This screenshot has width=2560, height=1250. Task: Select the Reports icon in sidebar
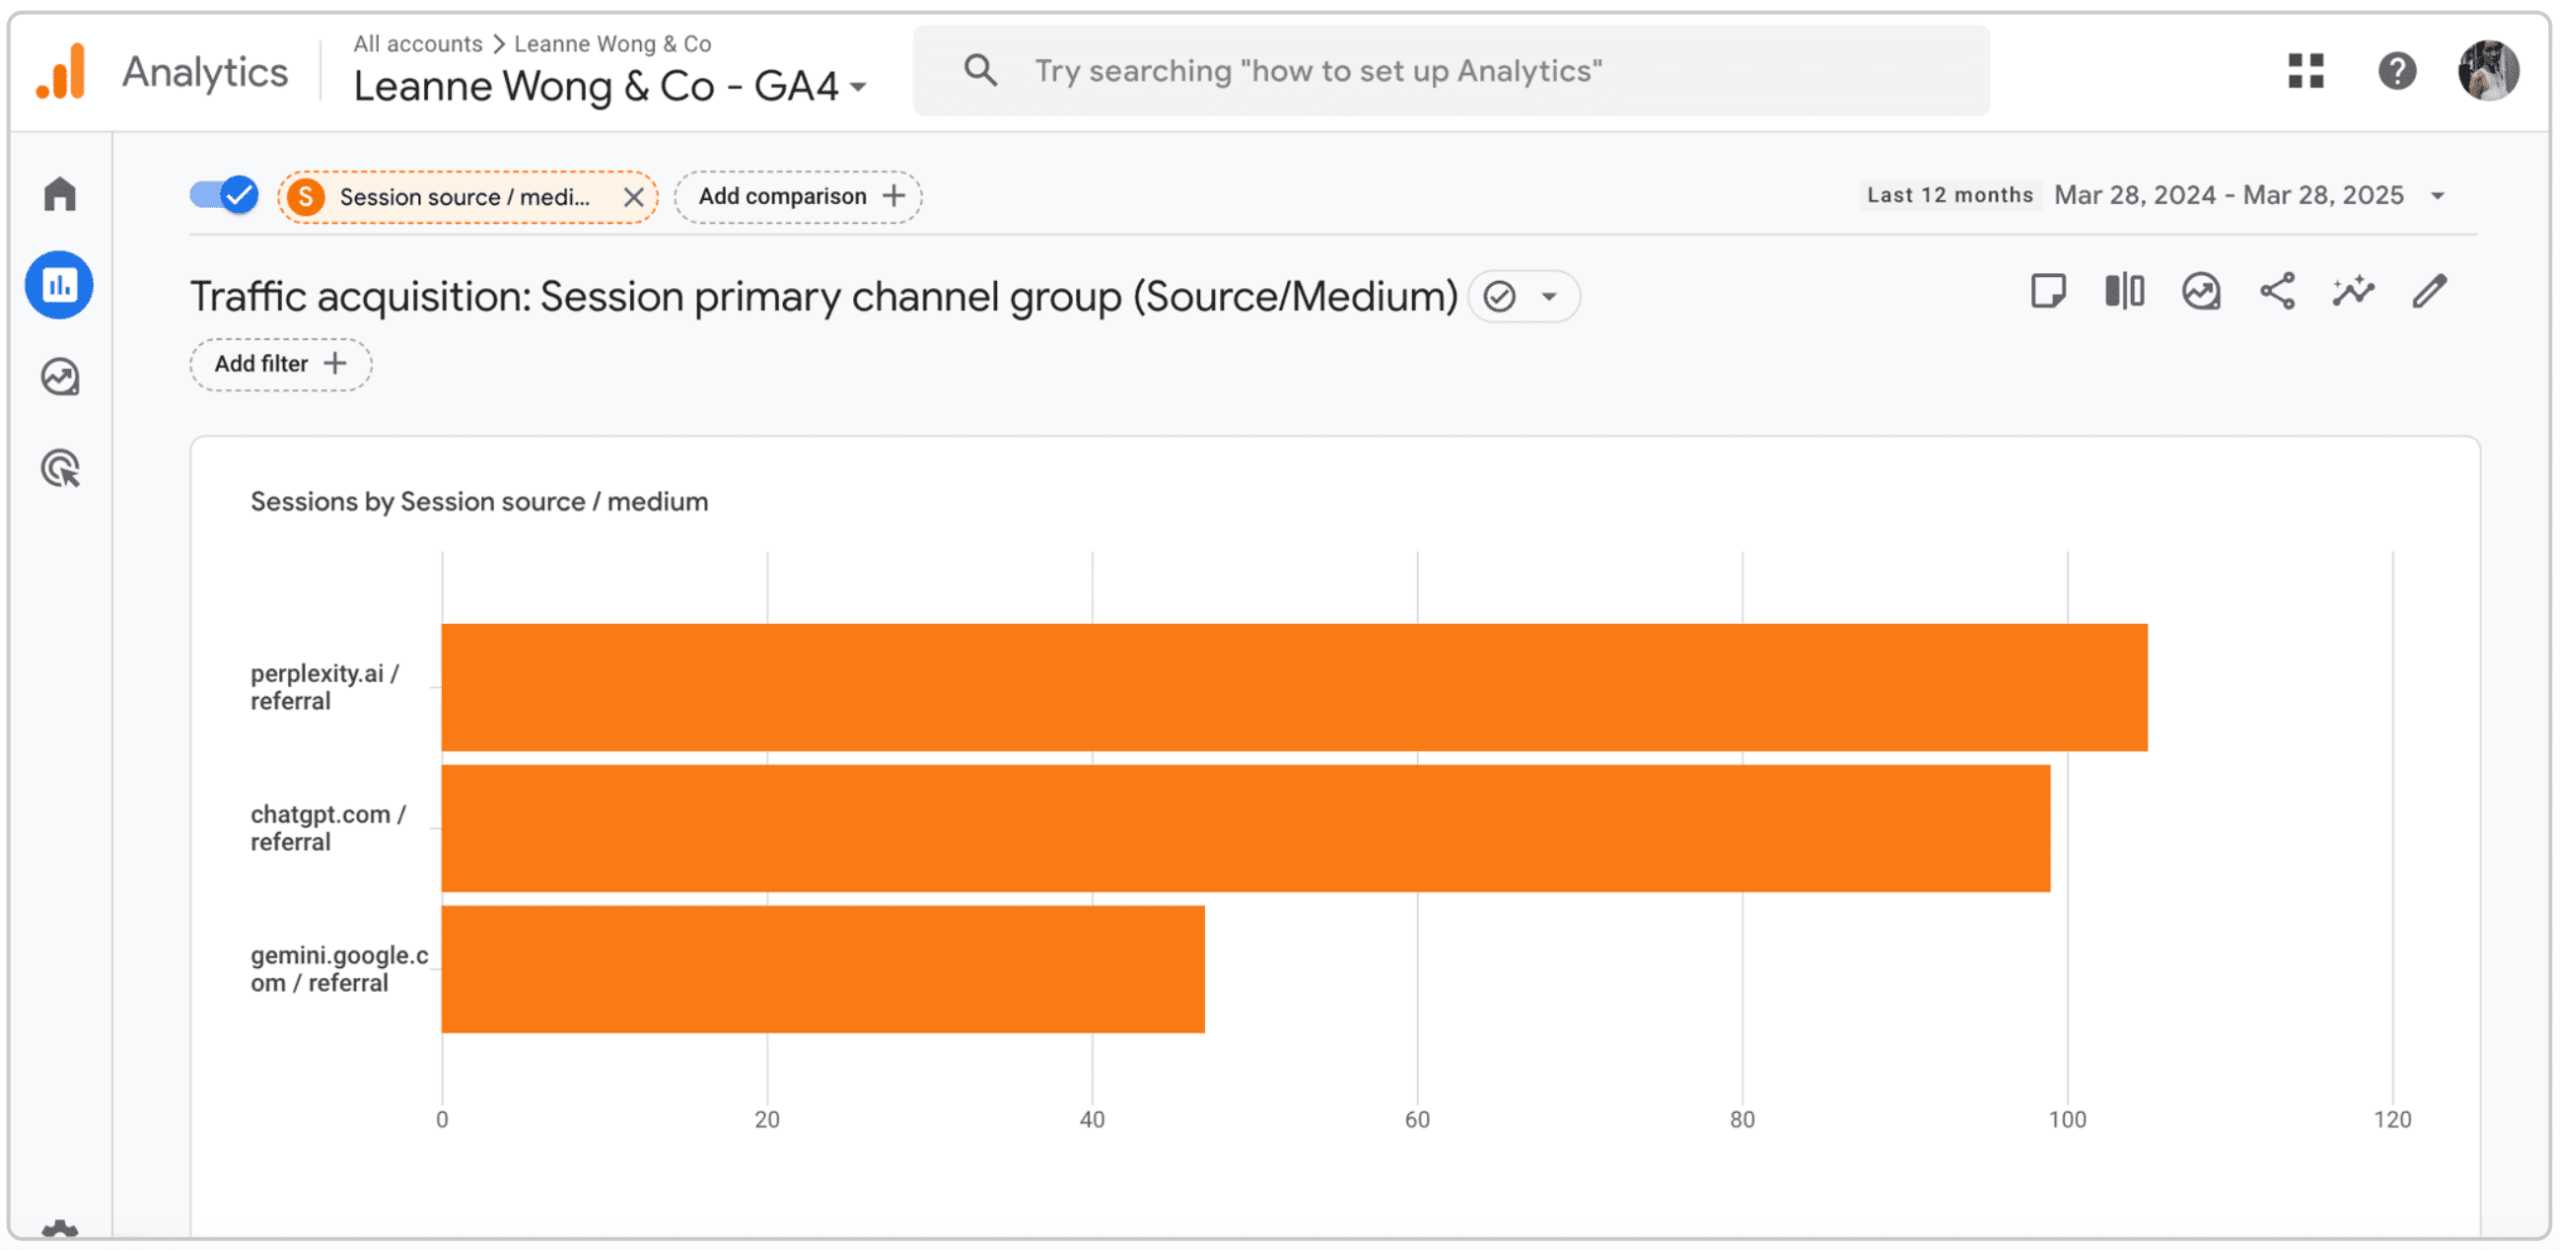(60, 286)
